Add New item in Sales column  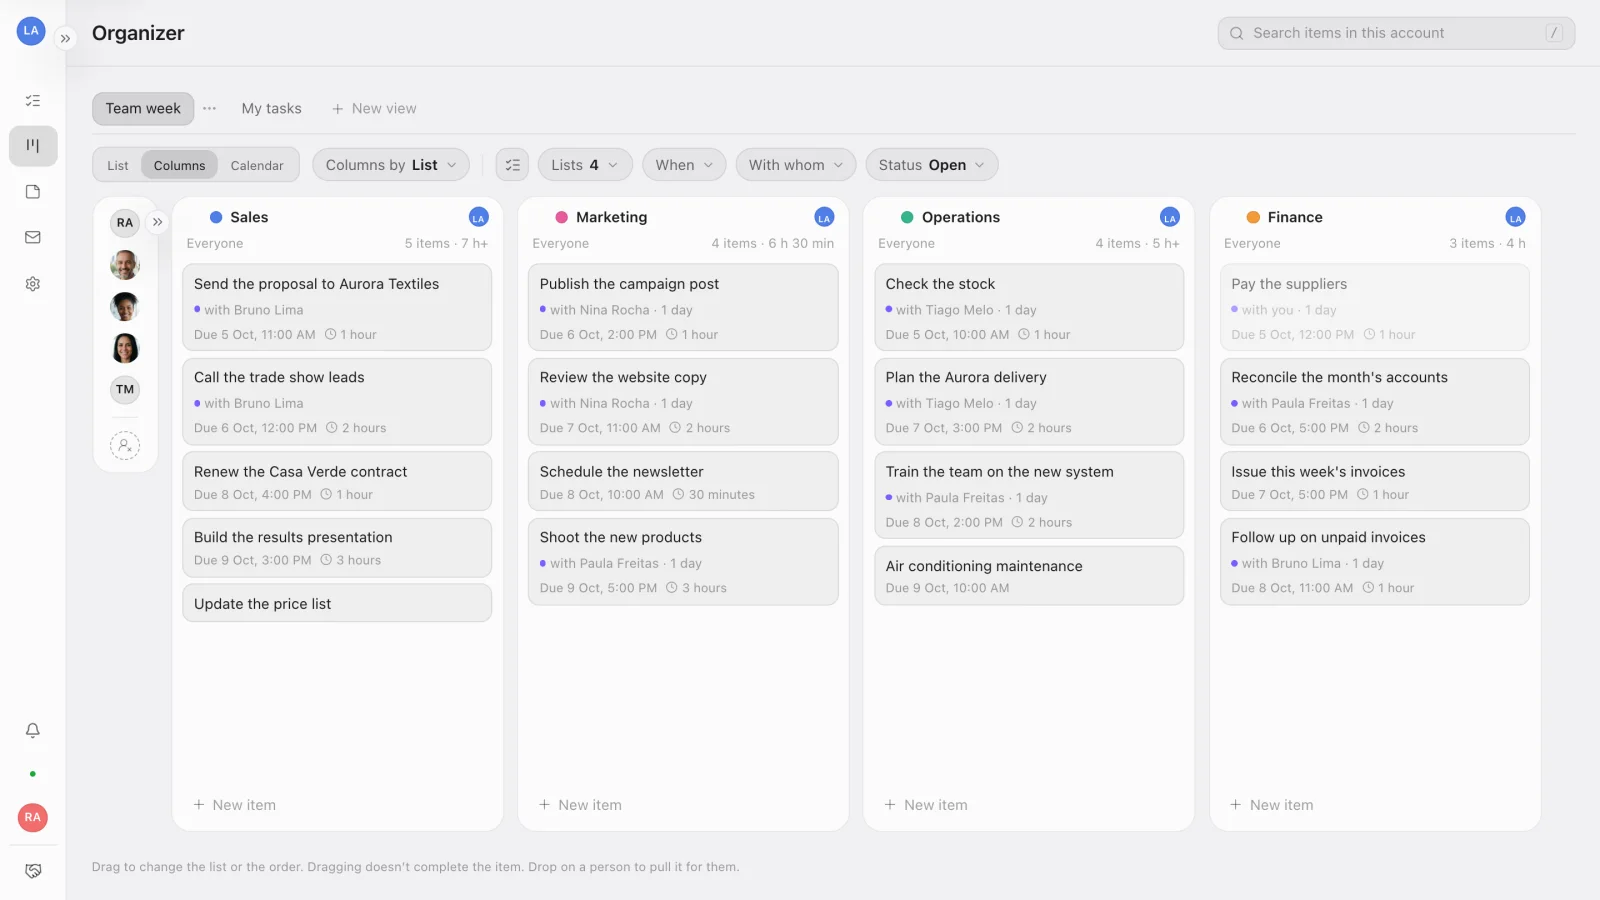[x=235, y=805]
